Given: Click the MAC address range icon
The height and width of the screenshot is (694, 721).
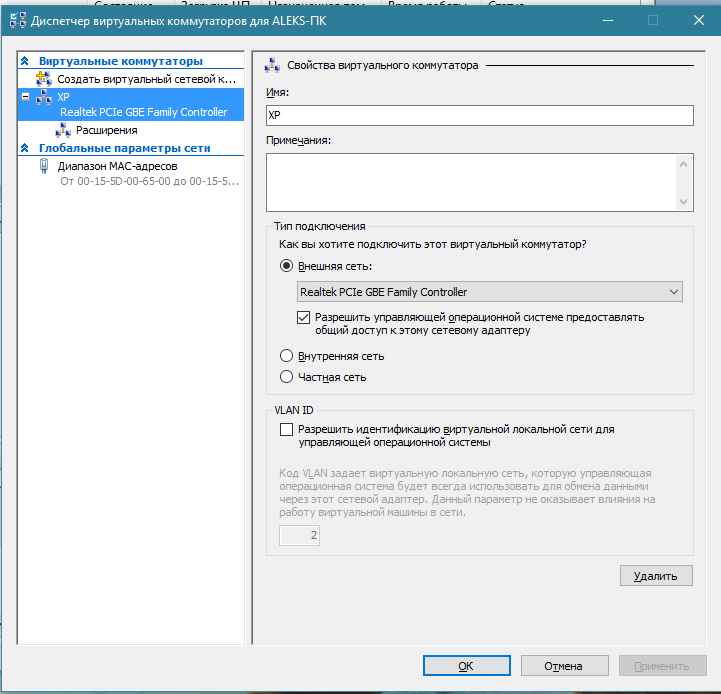Looking at the screenshot, I should click(x=44, y=166).
